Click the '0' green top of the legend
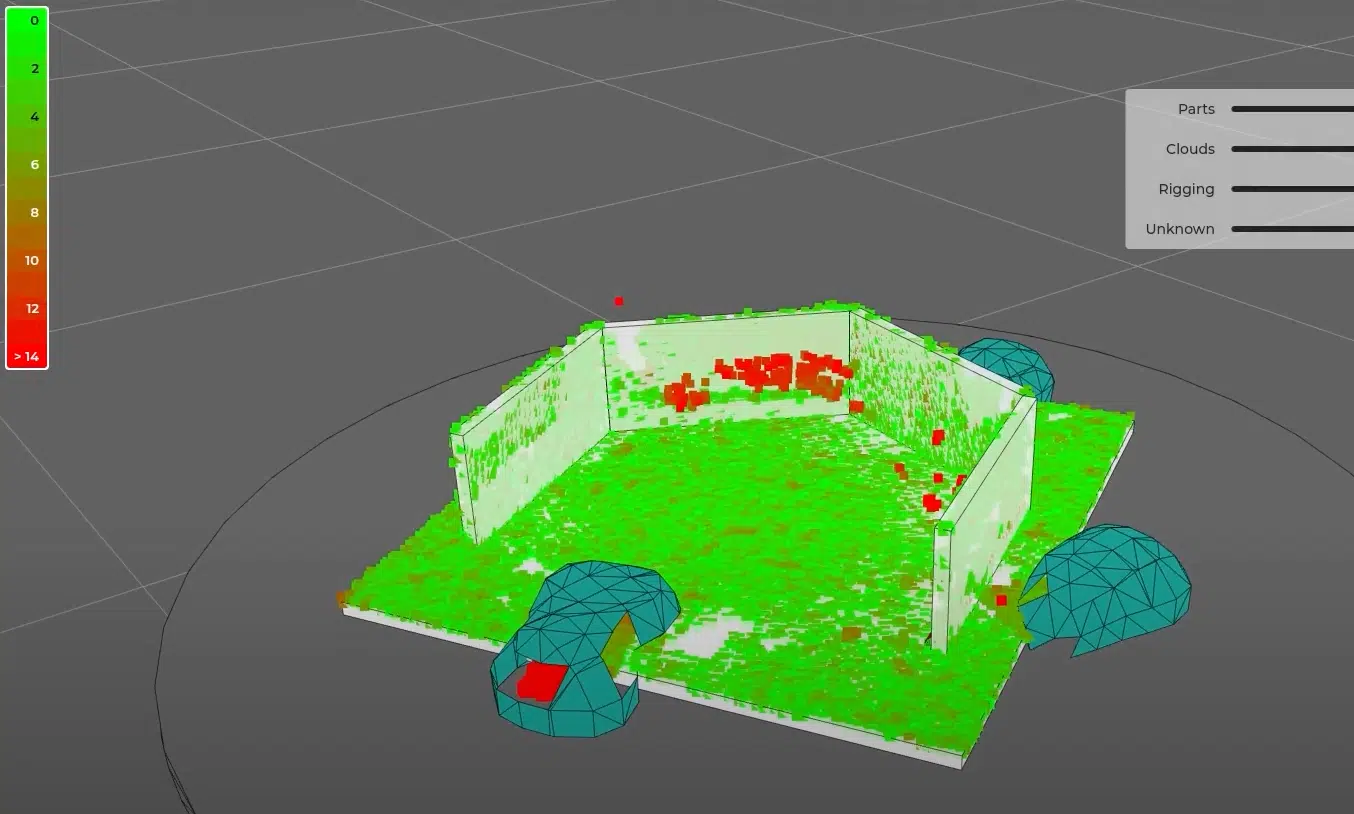This screenshot has width=1354, height=814. (34, 21)
